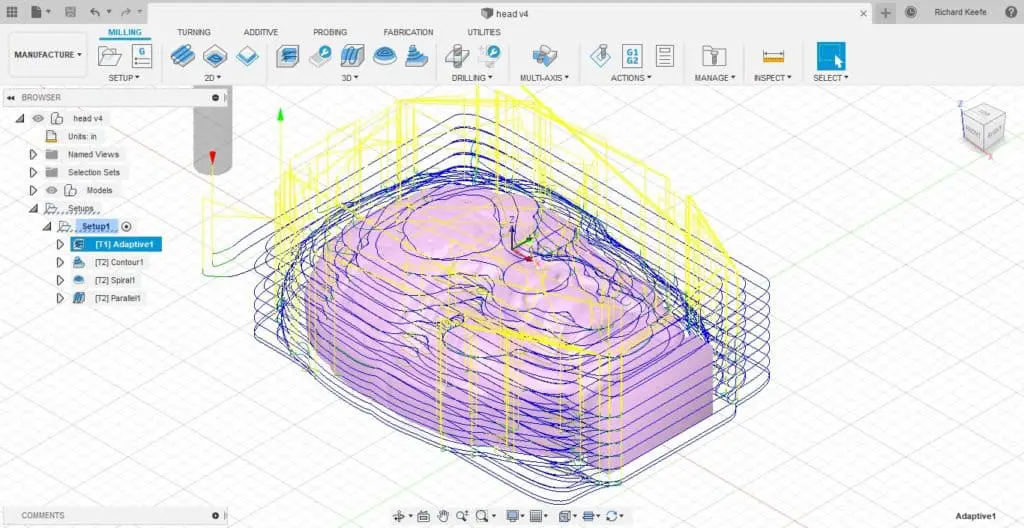Open the SETUP dropdown menu

(x=123, y=78)
